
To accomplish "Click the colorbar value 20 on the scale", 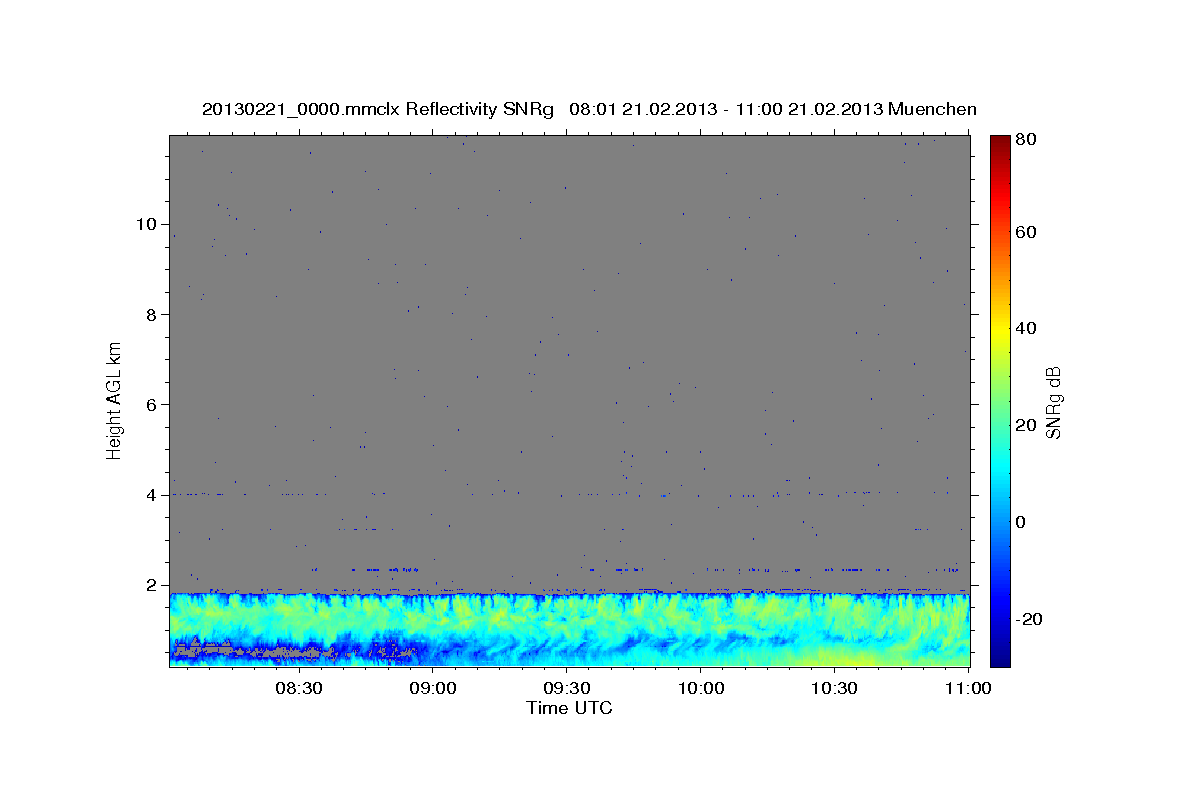I will point(1025,425).
